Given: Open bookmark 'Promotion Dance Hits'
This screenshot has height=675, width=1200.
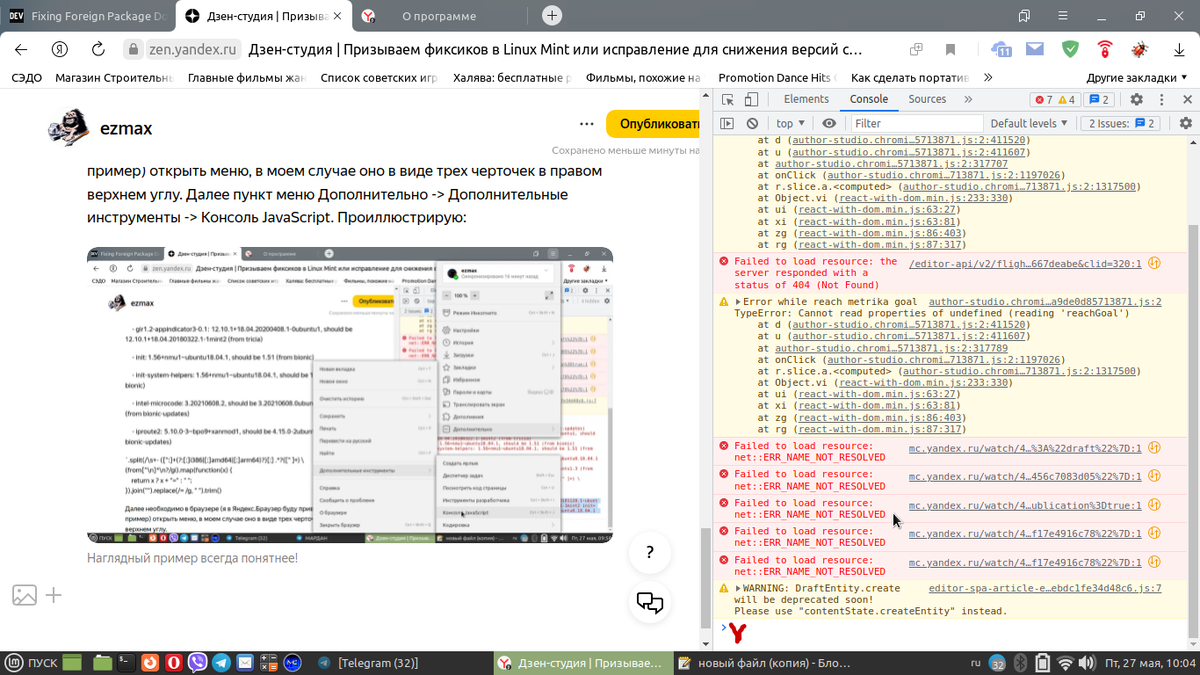Looking at the screenshot, I should point(776,77).
